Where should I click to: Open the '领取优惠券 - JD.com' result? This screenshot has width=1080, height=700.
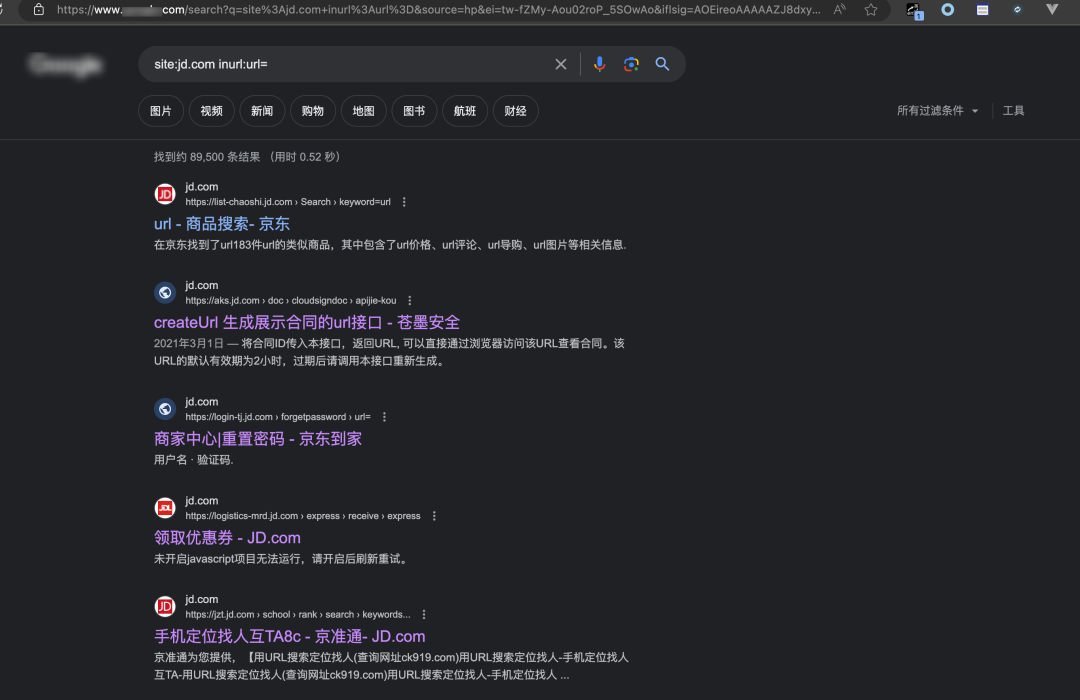pos(227,538)
